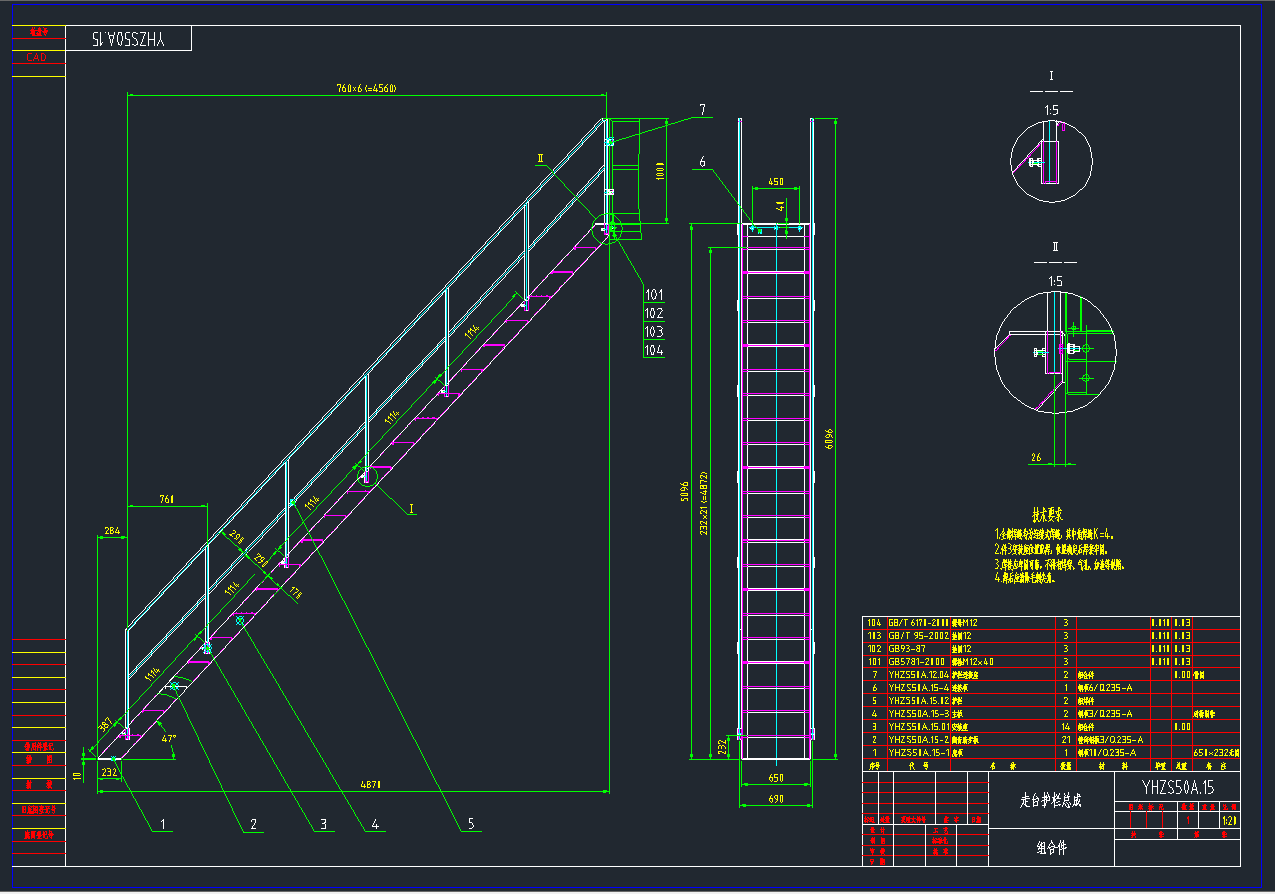
Task: Click the "284" dimension near the stair base
Action: 110,531
